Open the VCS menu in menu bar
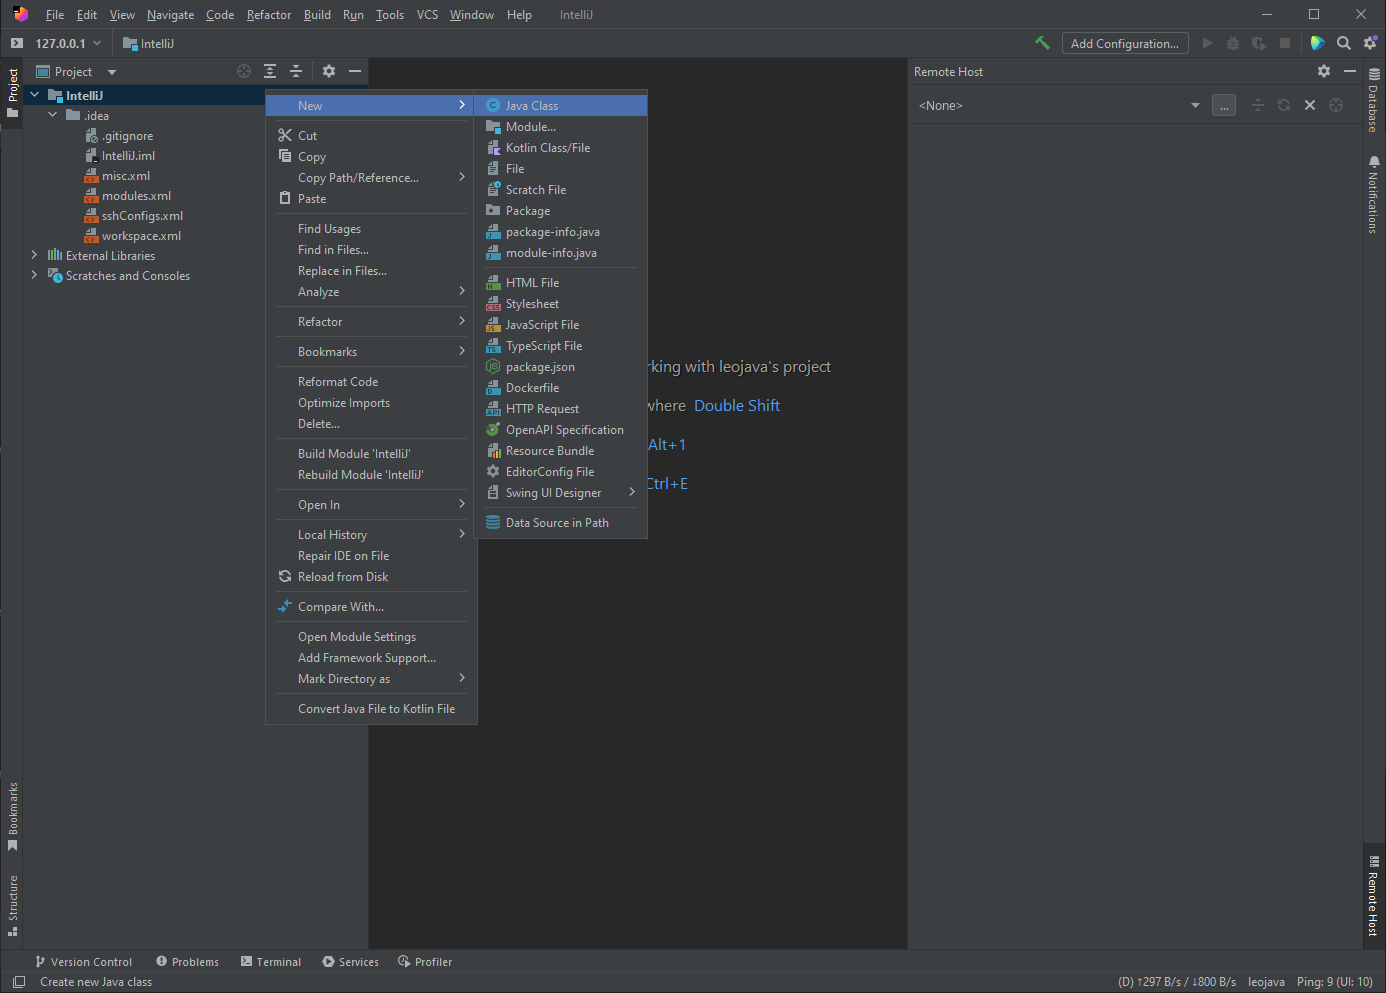 pos(427,15)
